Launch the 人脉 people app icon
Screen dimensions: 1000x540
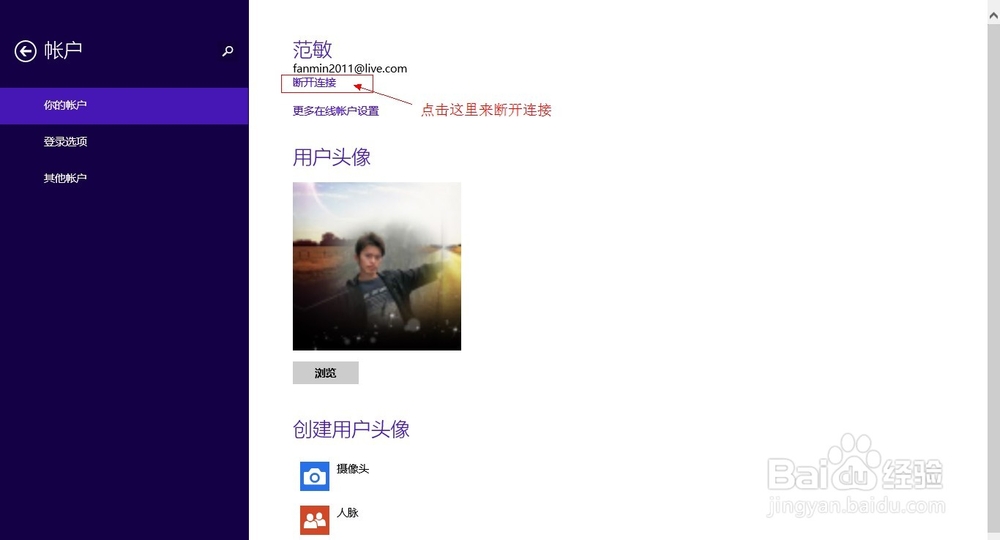coord(314,520)
